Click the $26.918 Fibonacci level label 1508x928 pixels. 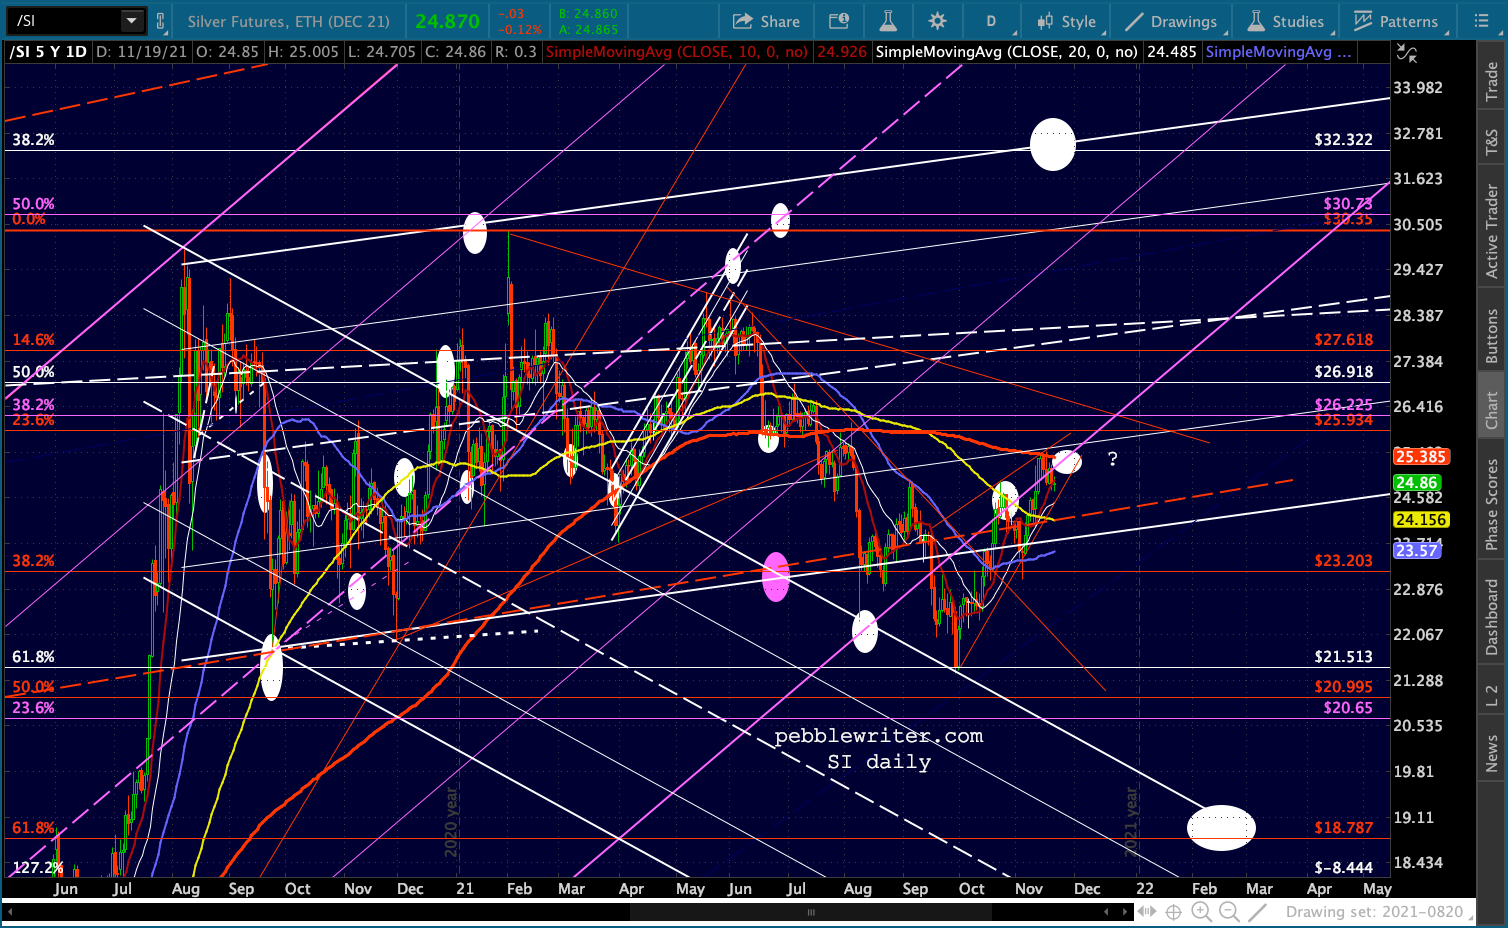pos(1343,372)
